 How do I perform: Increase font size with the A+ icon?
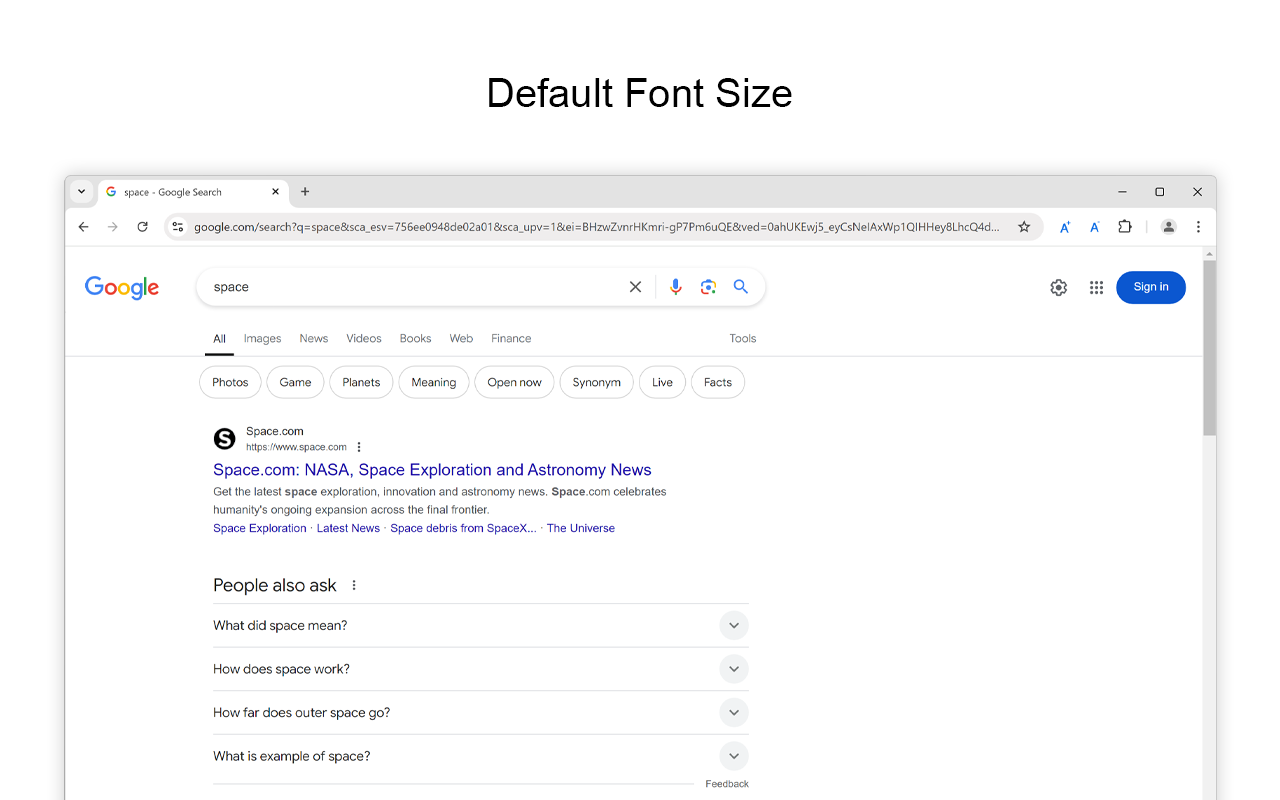point(1064,227)
